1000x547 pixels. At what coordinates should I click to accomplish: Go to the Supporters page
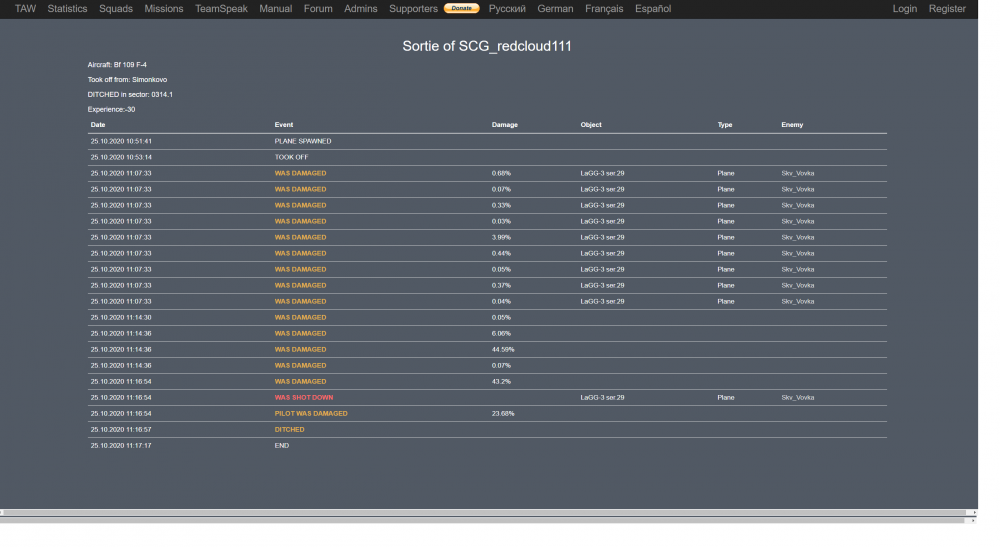[x=413, y=9]
